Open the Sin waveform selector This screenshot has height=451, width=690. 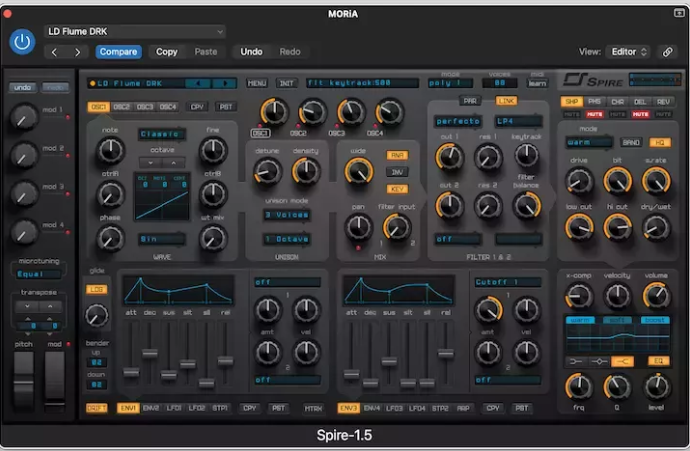click(161, 239)
